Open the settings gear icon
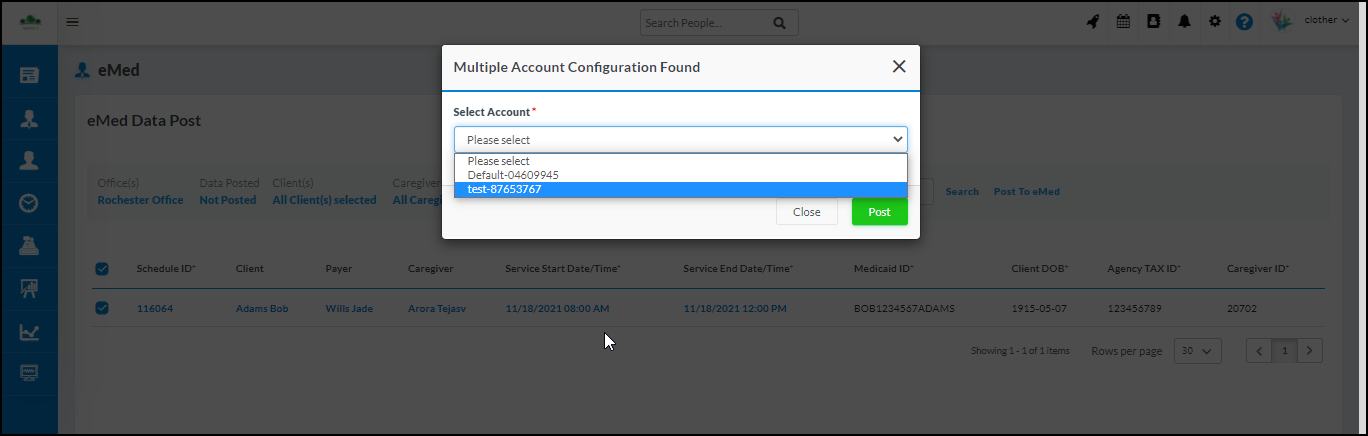Viewport: 1368px width, 436px height. pos(1215,21)
